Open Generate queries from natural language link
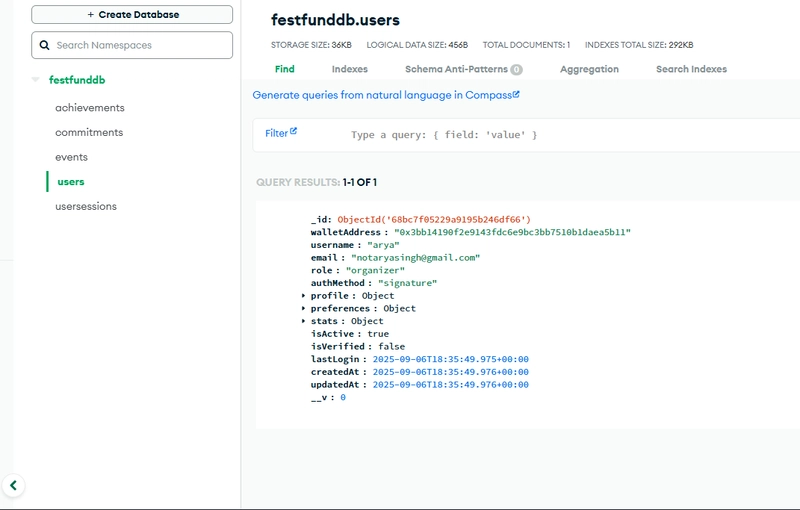Screen dimensions: 800x510 click(x=382, y=95)
